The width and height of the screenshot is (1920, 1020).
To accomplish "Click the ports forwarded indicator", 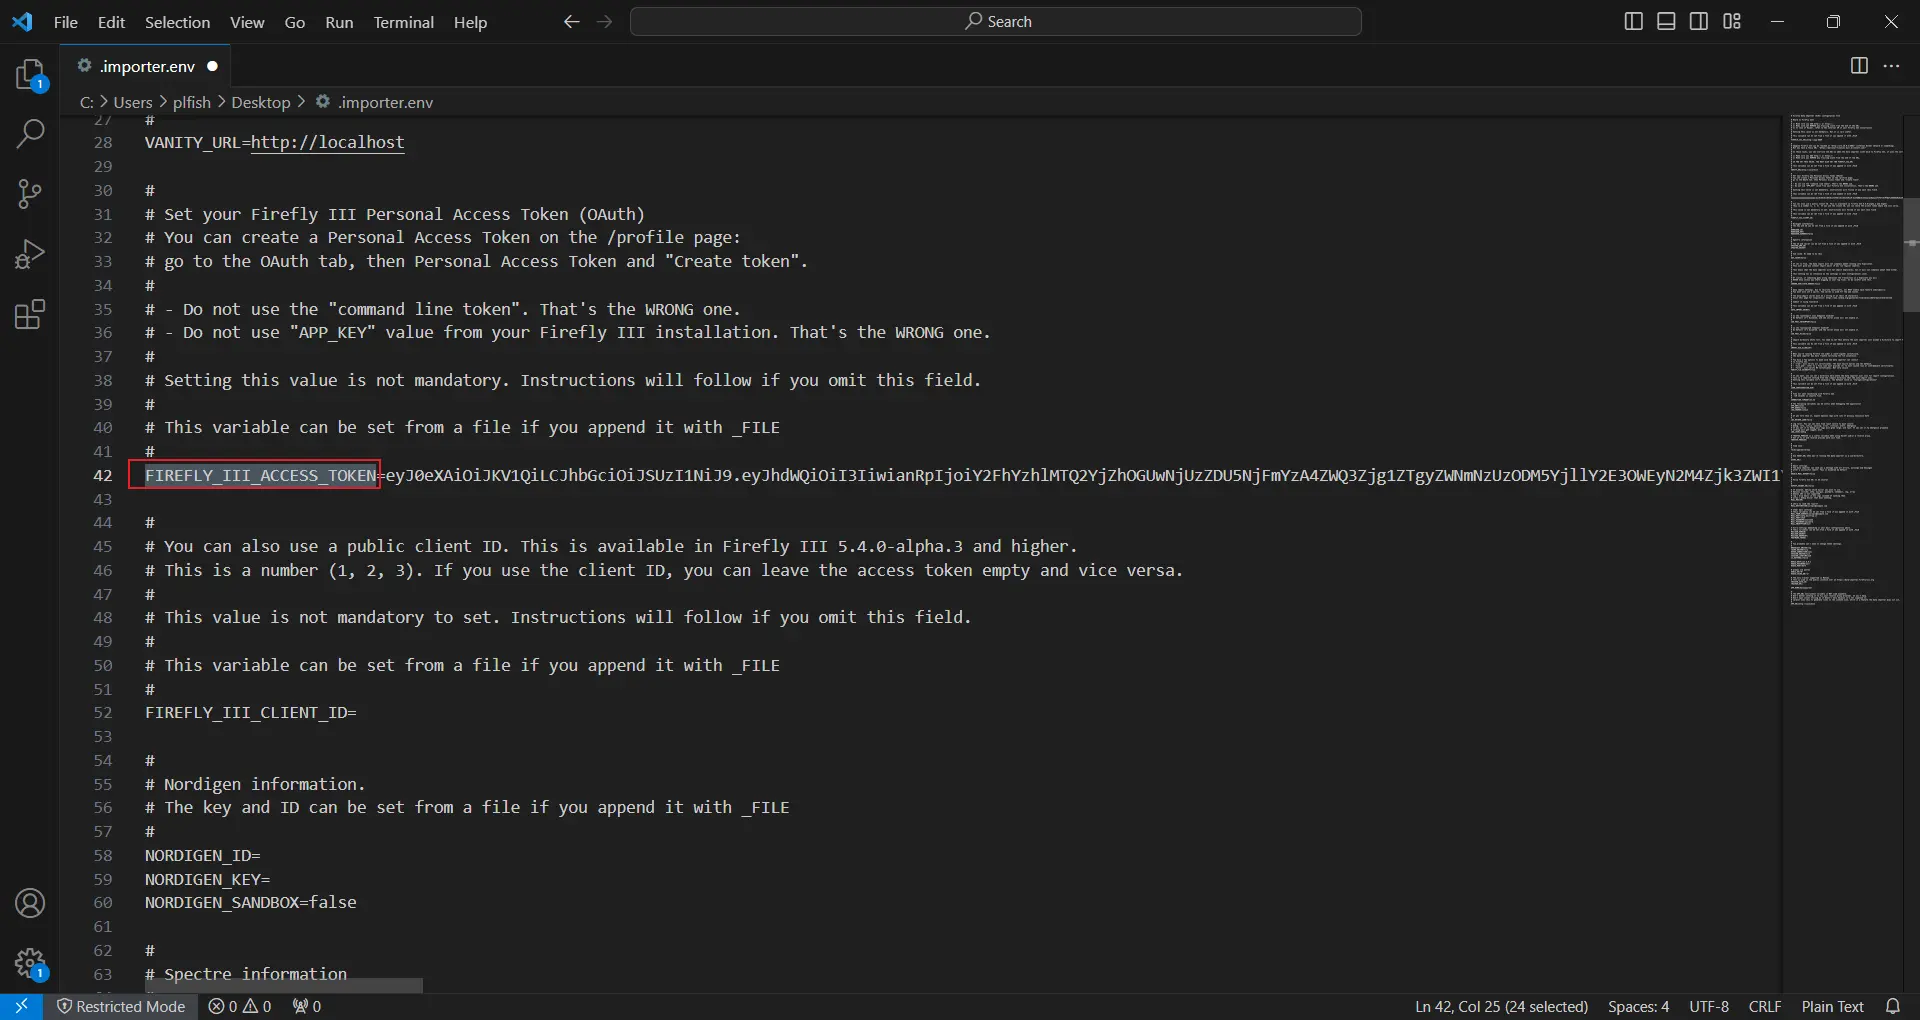I will (307, 1006).
